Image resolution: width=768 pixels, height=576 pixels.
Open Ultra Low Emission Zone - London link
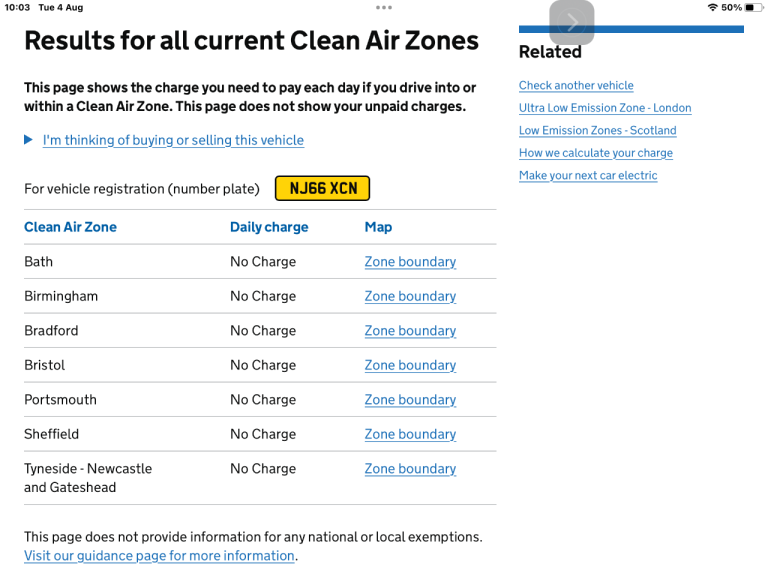605,108
